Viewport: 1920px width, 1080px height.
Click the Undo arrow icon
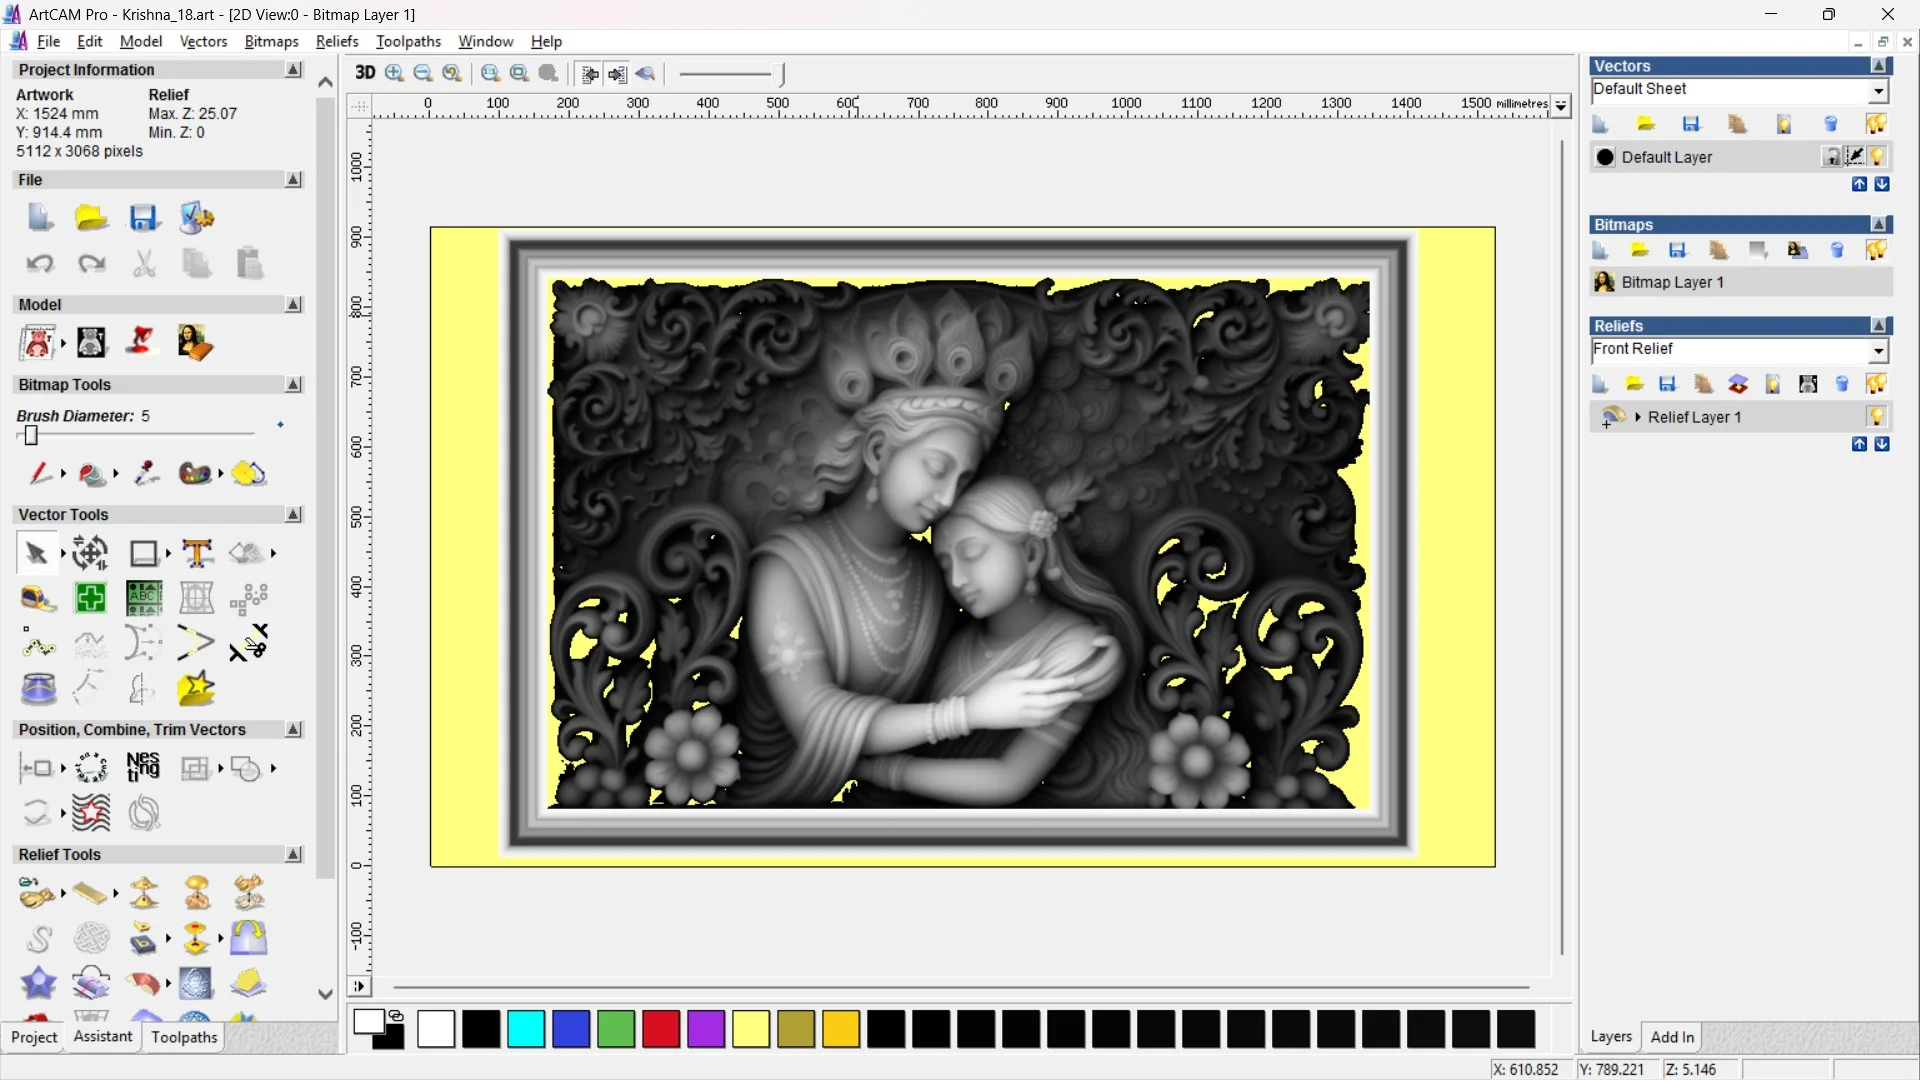[40, 264]
